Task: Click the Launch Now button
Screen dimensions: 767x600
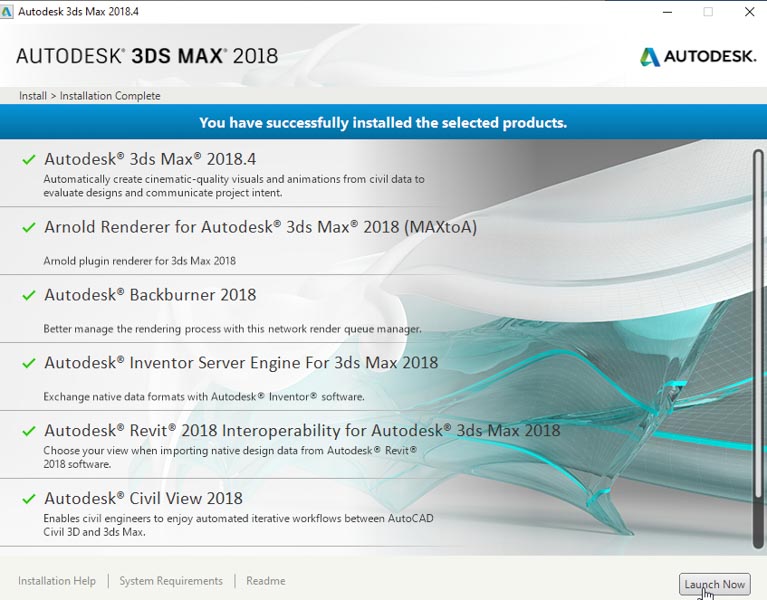Action: click(714, 584)
